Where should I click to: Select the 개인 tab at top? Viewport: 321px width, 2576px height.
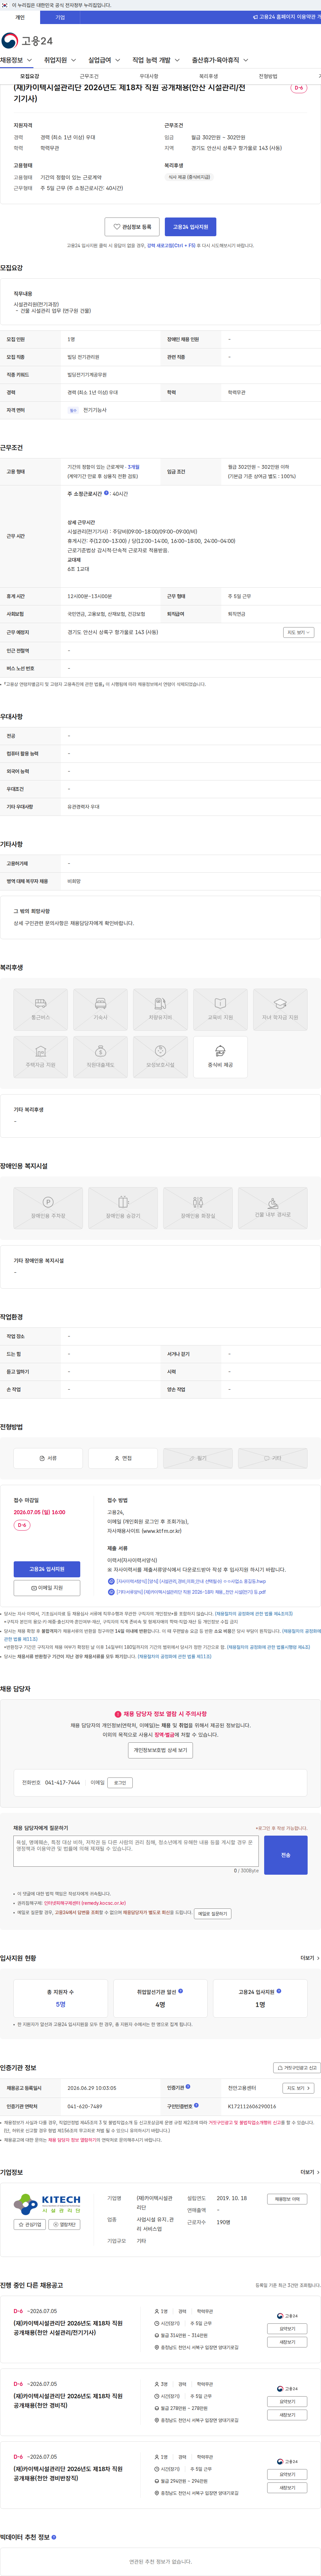click(x=20, y=17)
